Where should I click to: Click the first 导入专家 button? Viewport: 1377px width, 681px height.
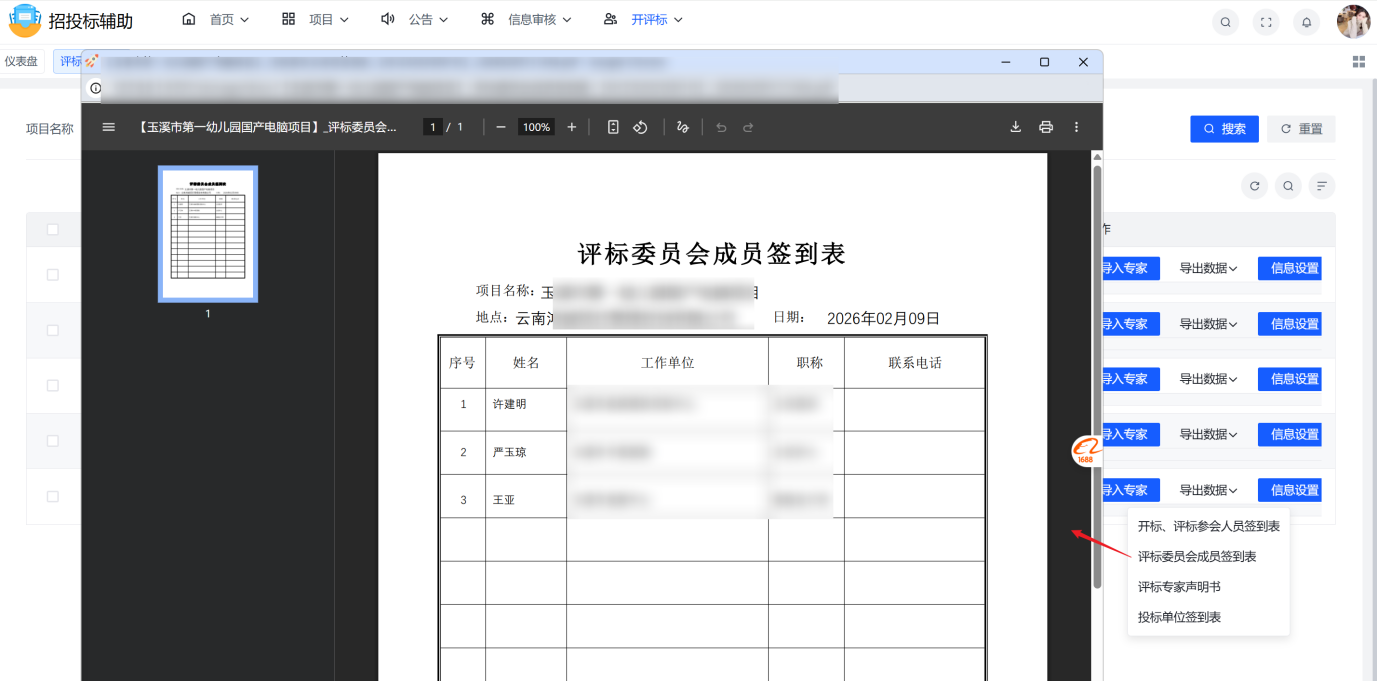1129,268
